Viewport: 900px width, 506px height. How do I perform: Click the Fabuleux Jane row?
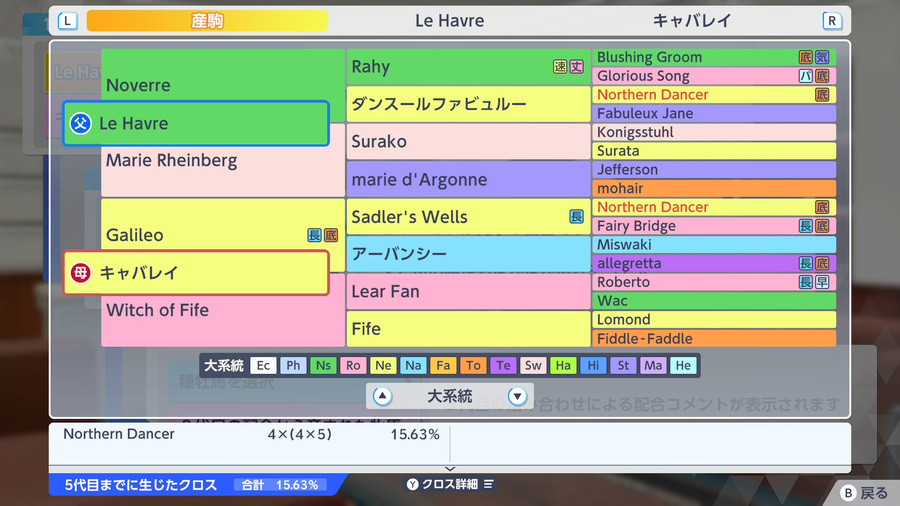[x=714, y=114]
